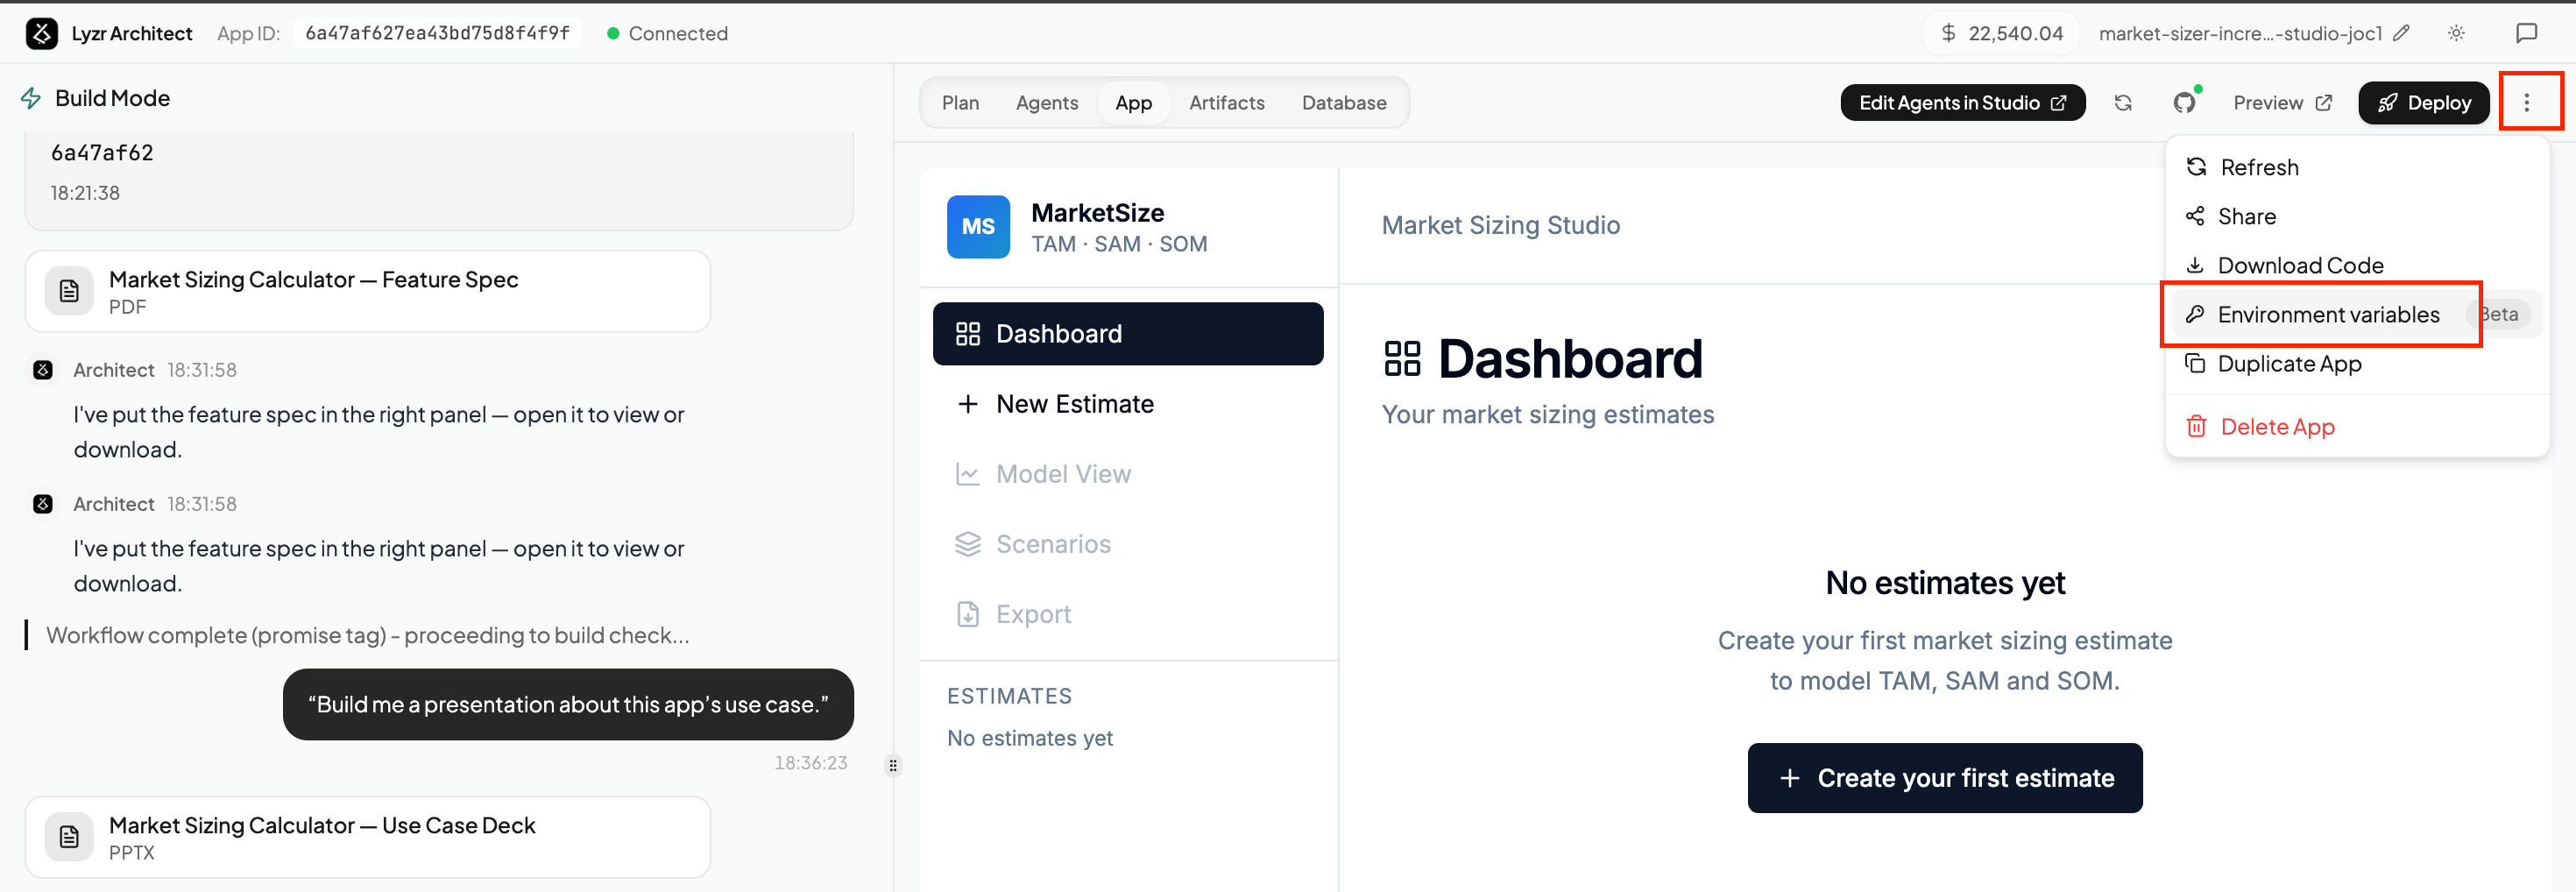Open the three-dot more options menu
Screen dimensions: 2576x892
[x=2526, y=103]
